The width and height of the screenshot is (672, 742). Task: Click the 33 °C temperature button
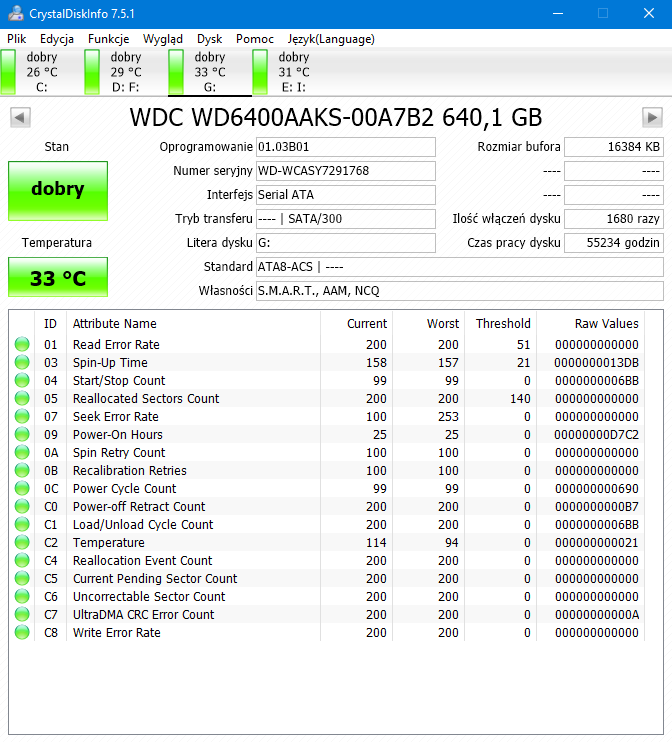(58, 277)
